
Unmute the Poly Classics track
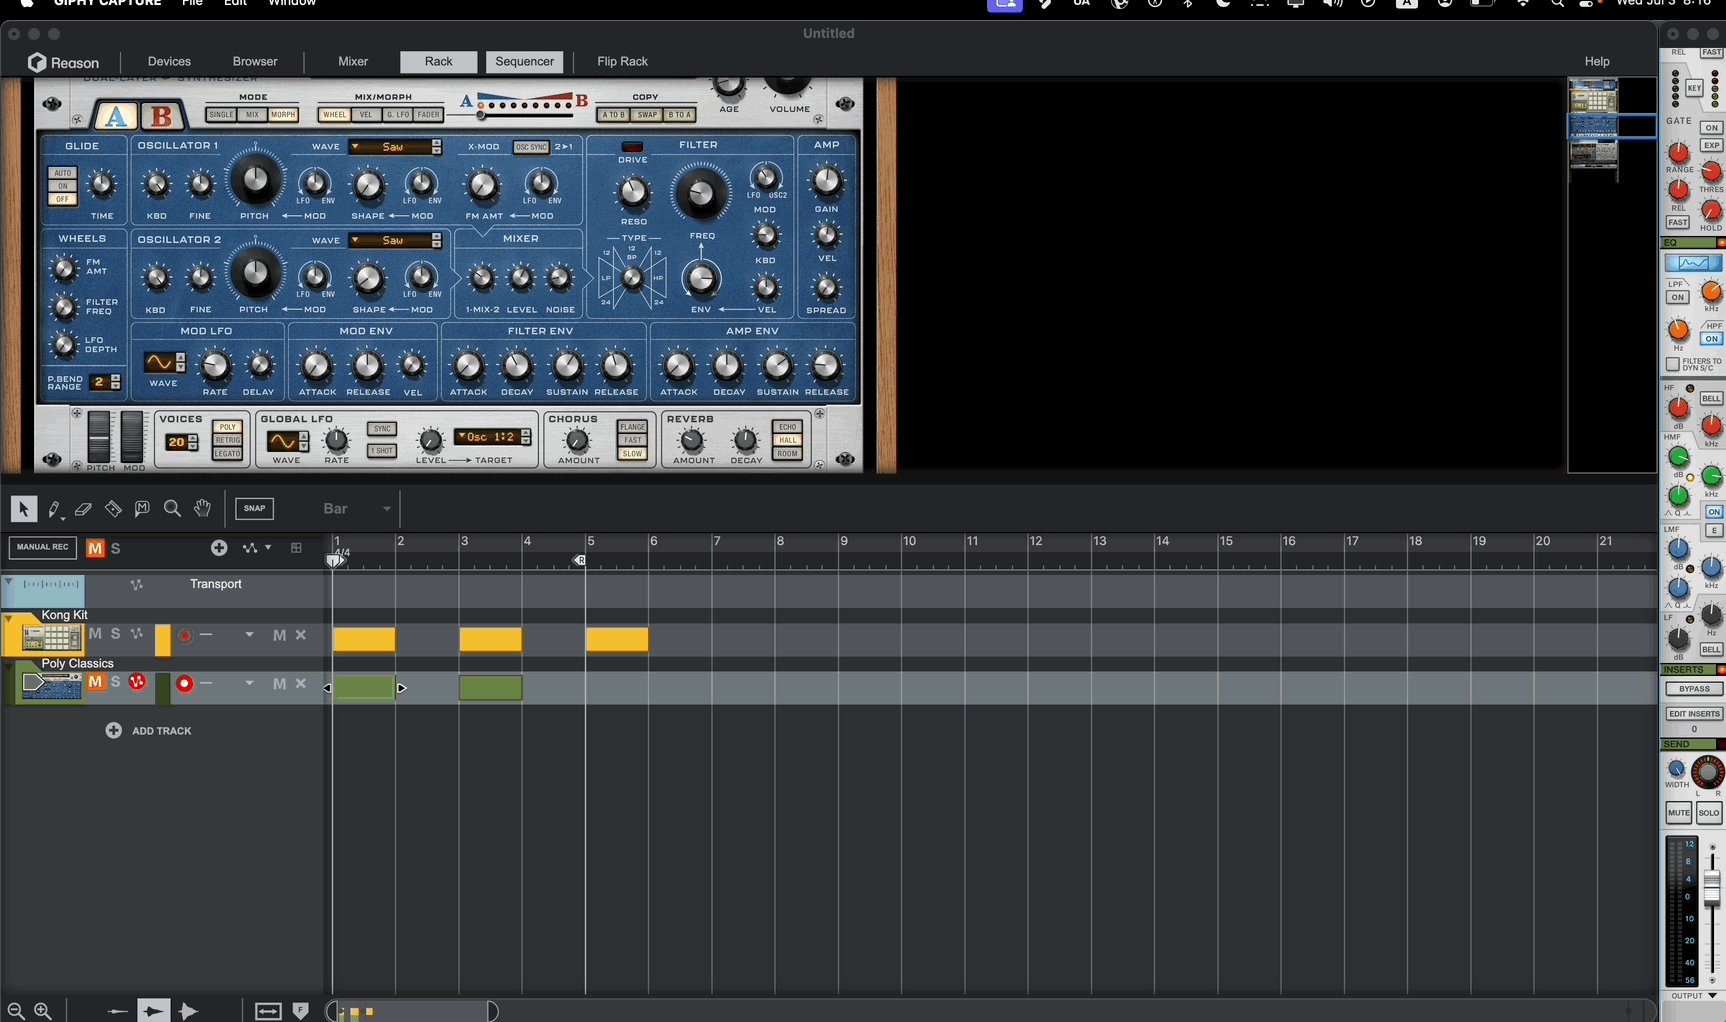pos(95,682)
